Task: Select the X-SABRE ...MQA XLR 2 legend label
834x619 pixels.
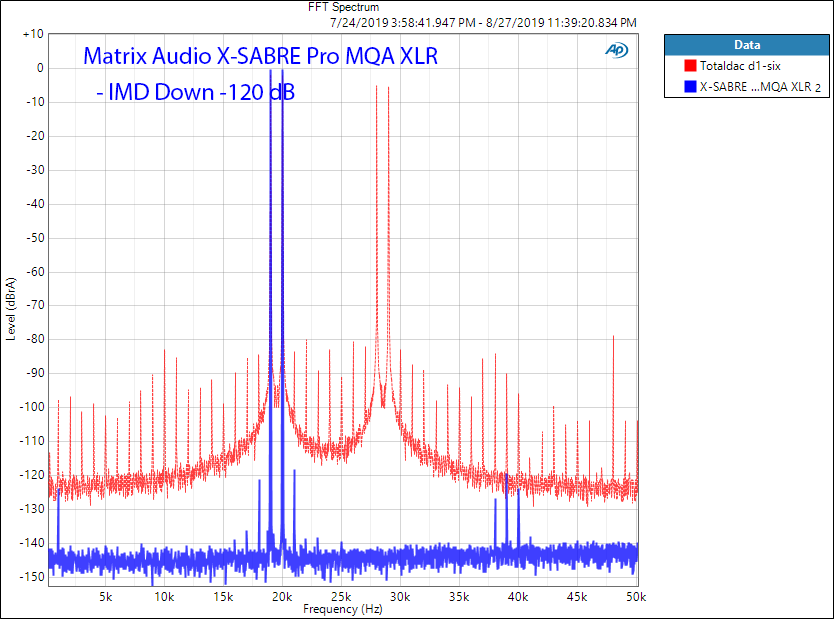Action: 760,87
